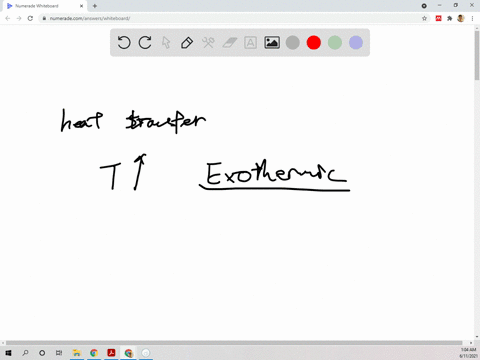Screen dimensions: 480x360
Task: Select the pointer selection tool
Action: [x=166, y=43]
